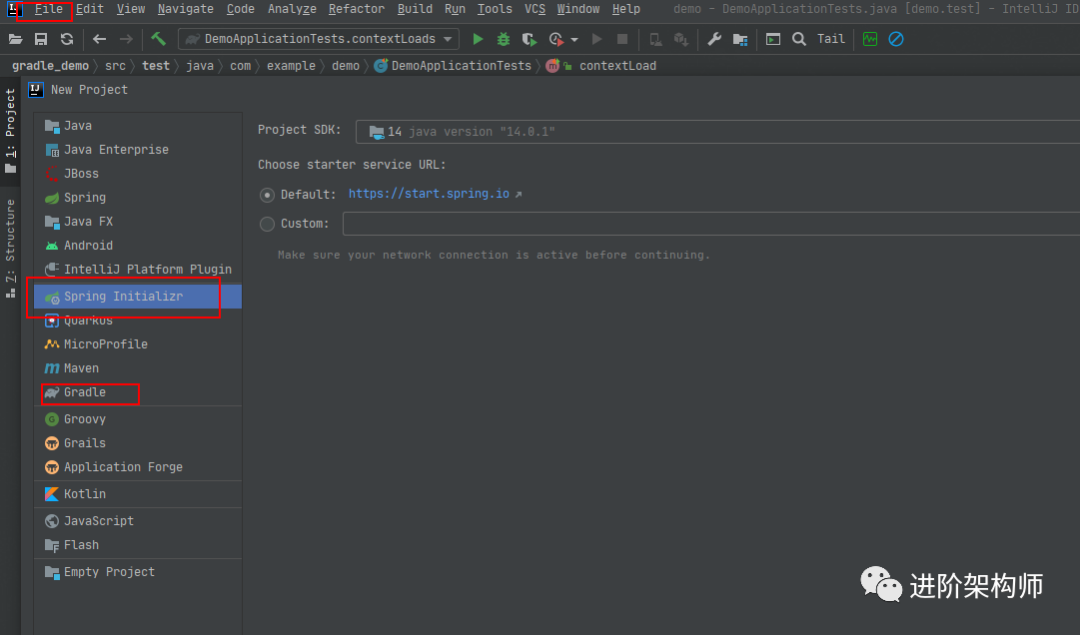Open settings with the wrench icon
Image resolution: width=1080 pixels, height=635 pixels.
click(x=714, y=39)
